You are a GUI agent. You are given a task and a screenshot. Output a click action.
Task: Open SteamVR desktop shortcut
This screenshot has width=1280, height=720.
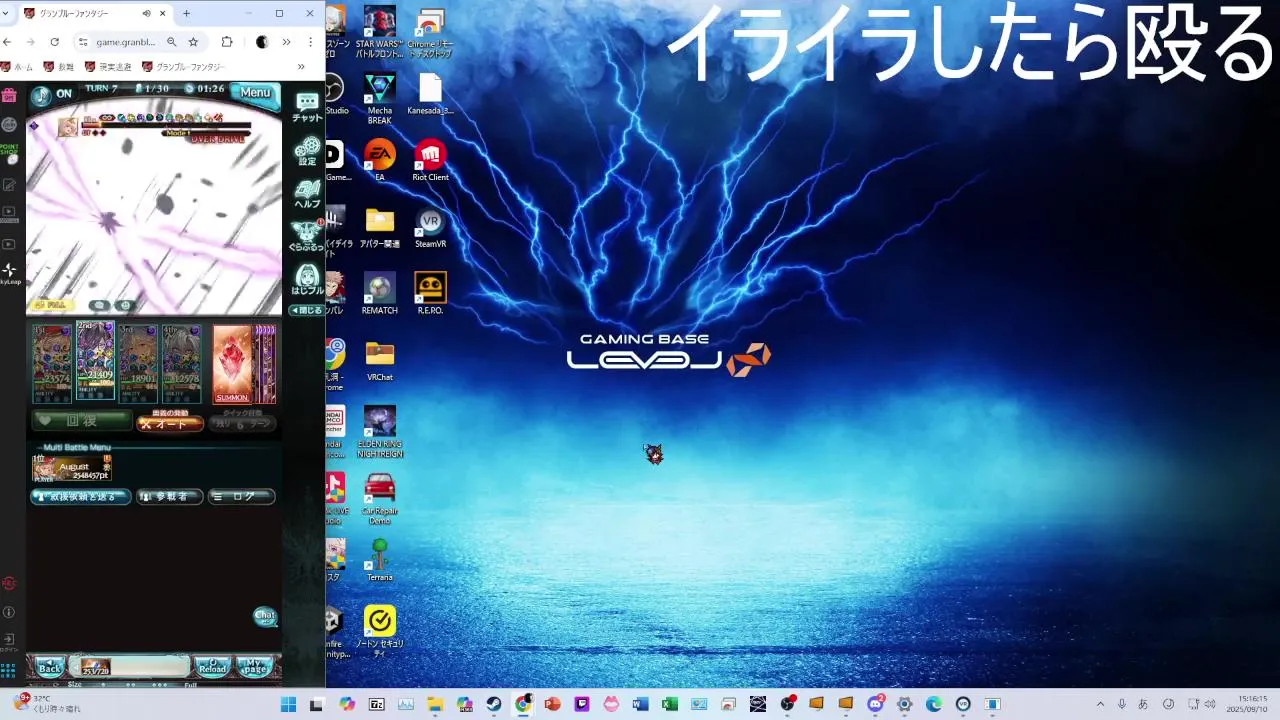coord(430,227)
